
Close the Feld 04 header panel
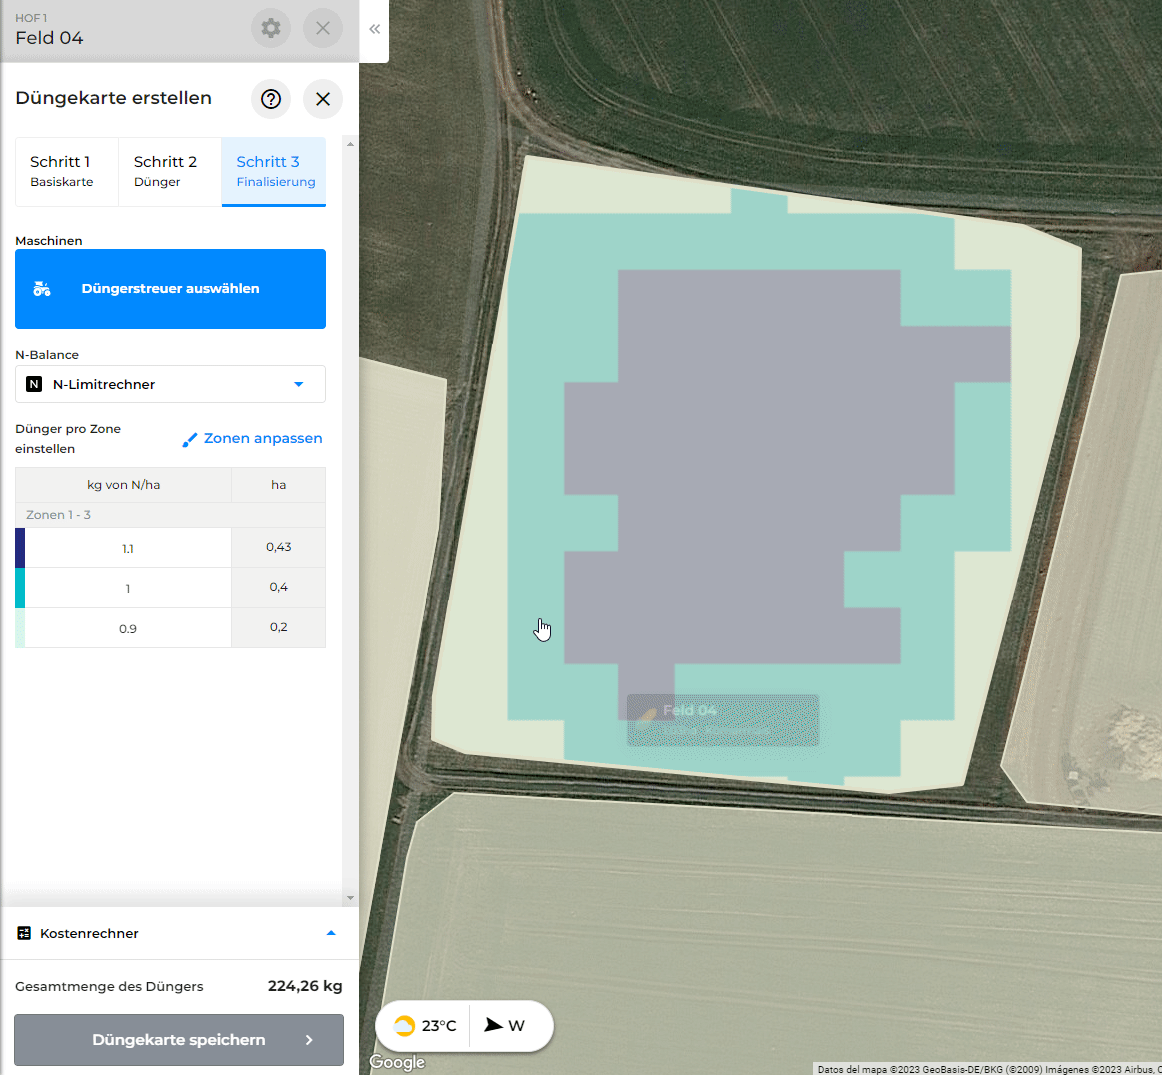click(x=322, y=28)
